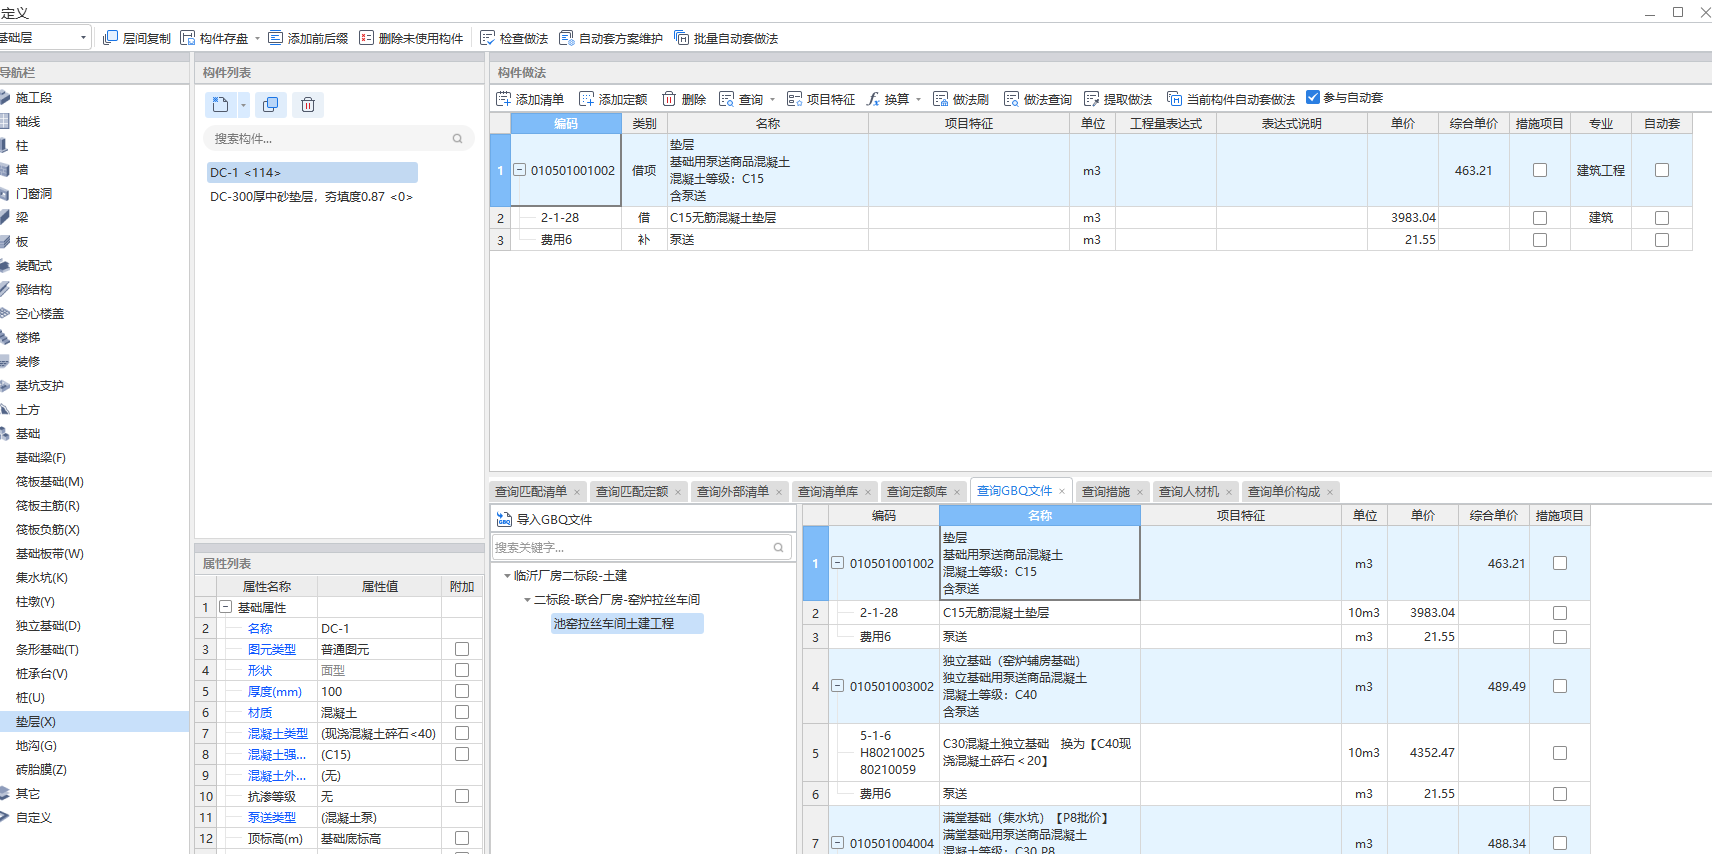Open new component dropdown arrow

(x=243, y=104)
